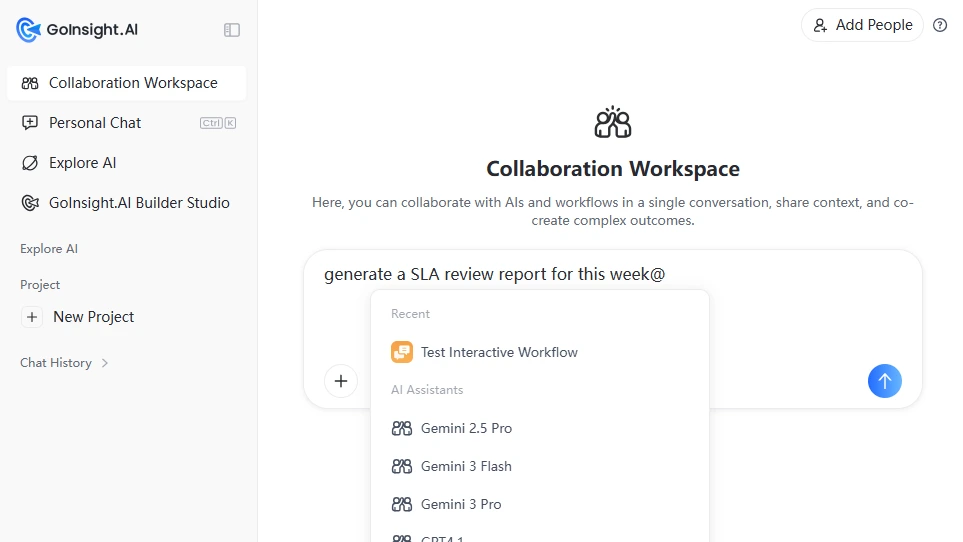Viewport: 963px width, 542px height.
Task: Click the "Collaboration Workspace" page title
Action: click(x=613, y=169)
